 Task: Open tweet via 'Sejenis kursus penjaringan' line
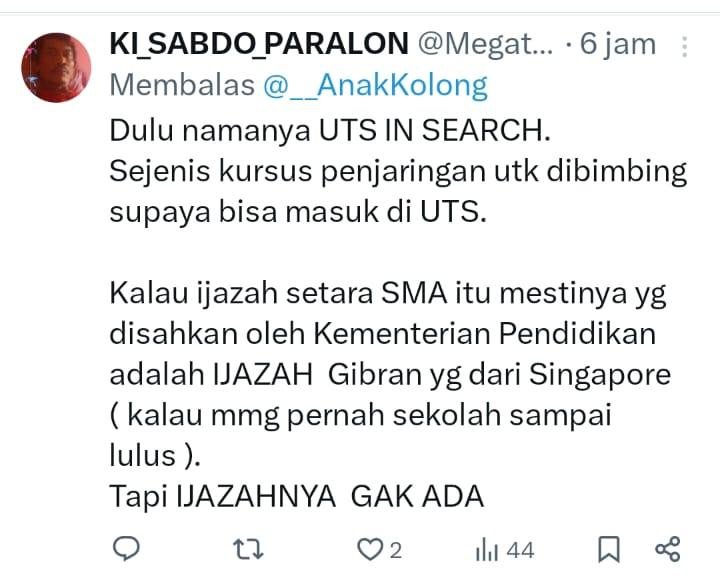coord(398,173)
